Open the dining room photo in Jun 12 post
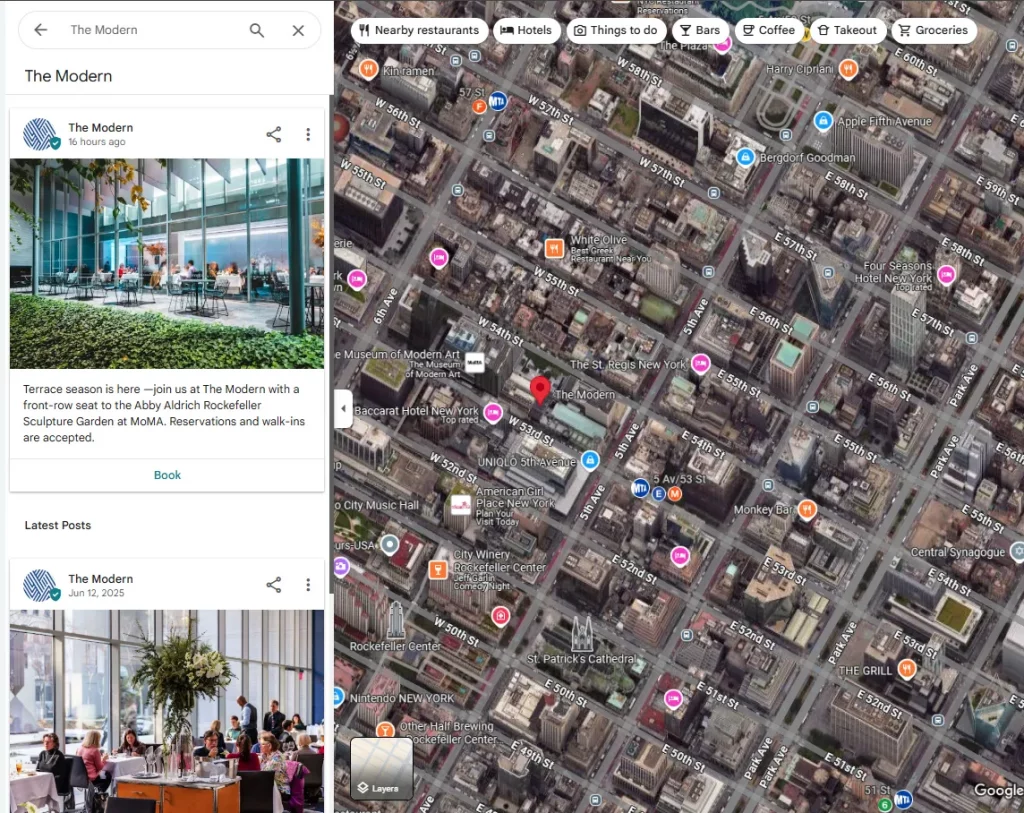Screen dimensions: 1024x813 167,711
